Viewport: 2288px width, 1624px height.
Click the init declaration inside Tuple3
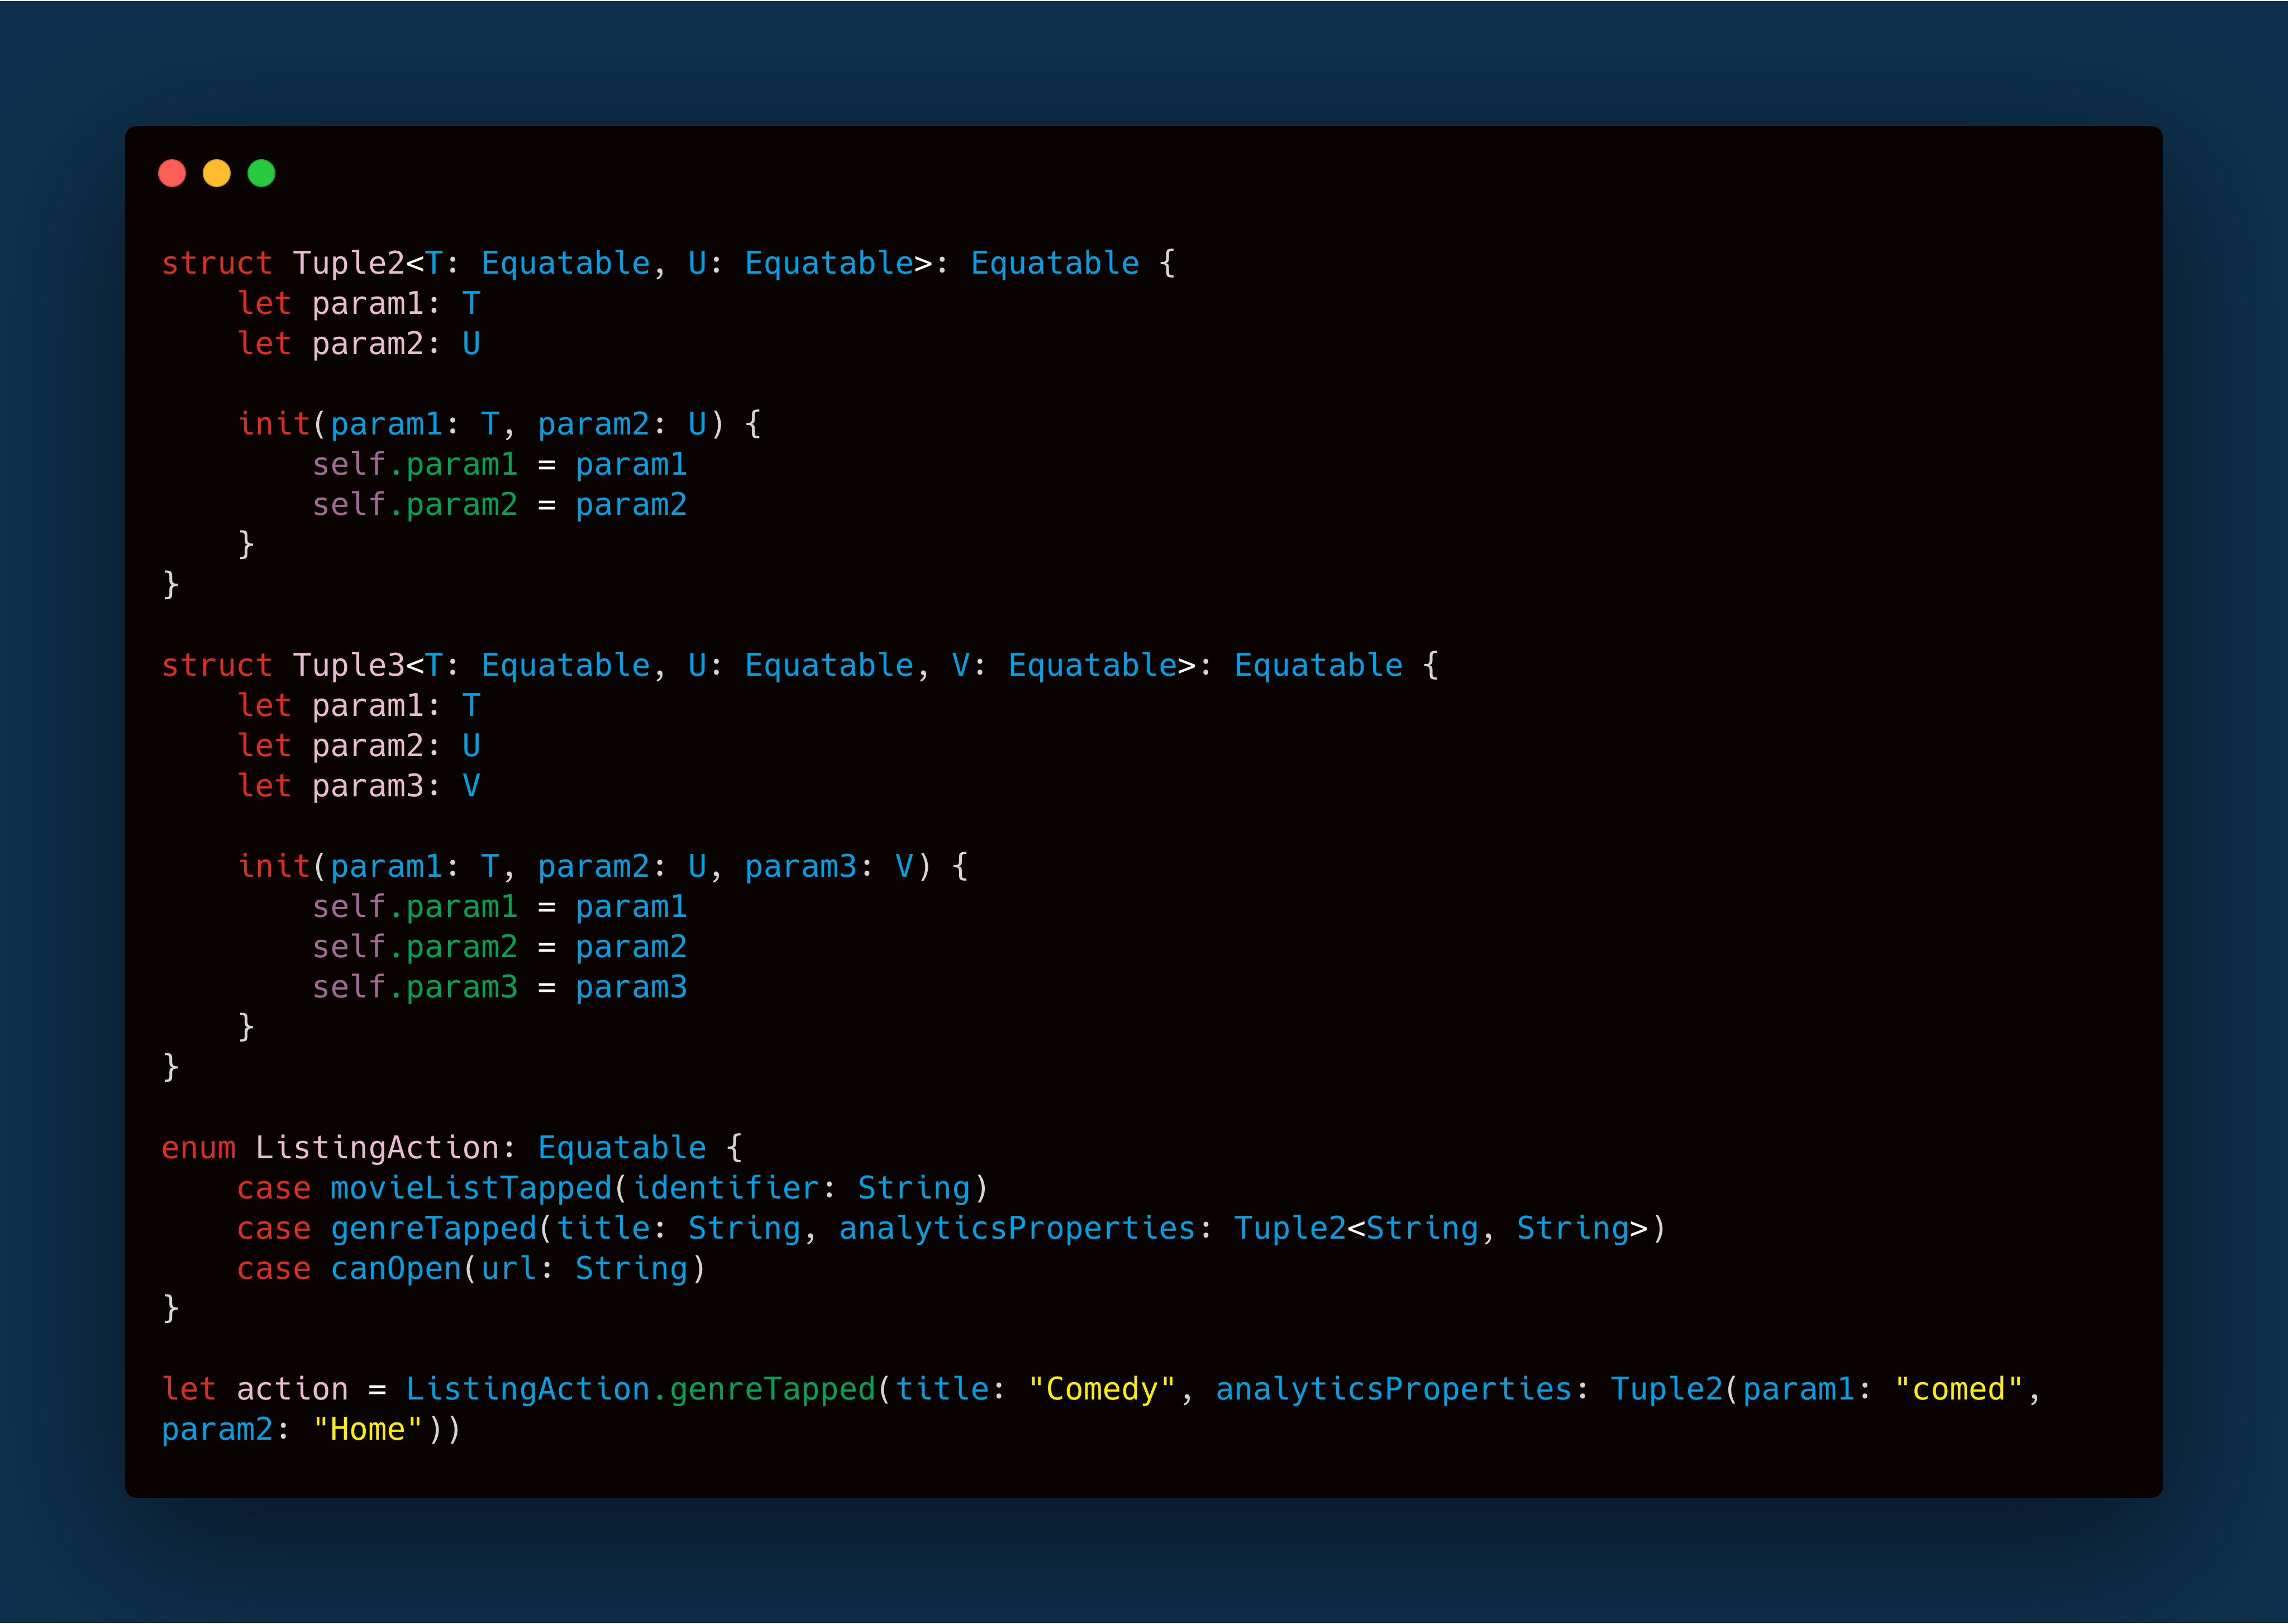pos(275,866)
